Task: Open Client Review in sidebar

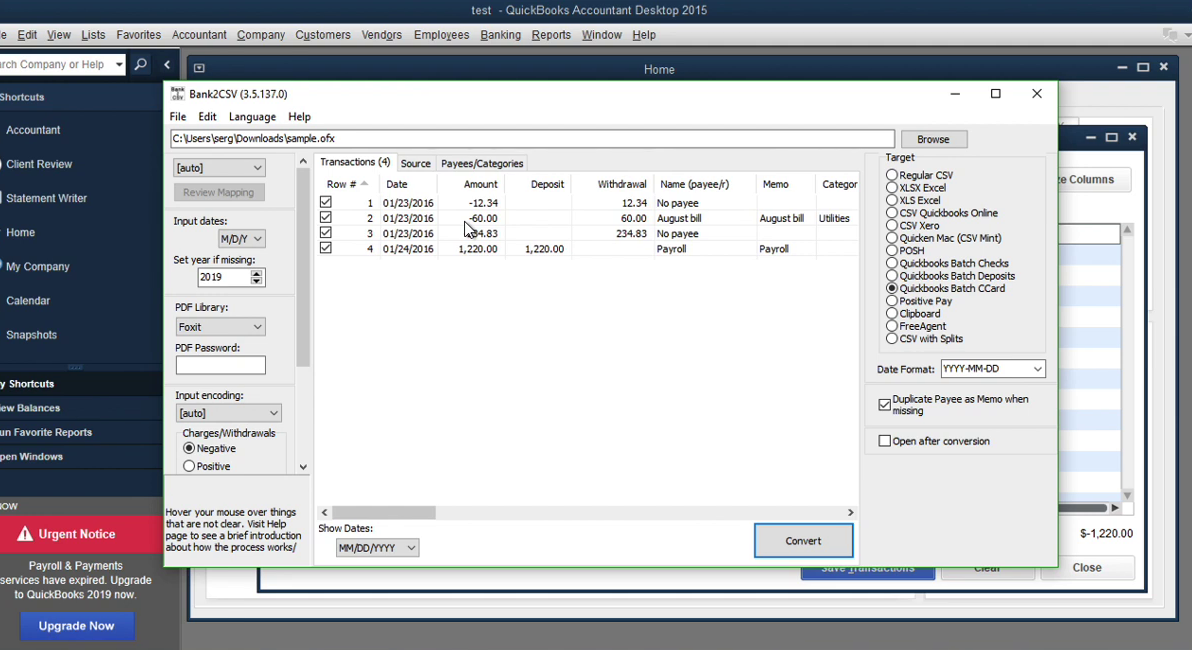Action: coord(39,164)
